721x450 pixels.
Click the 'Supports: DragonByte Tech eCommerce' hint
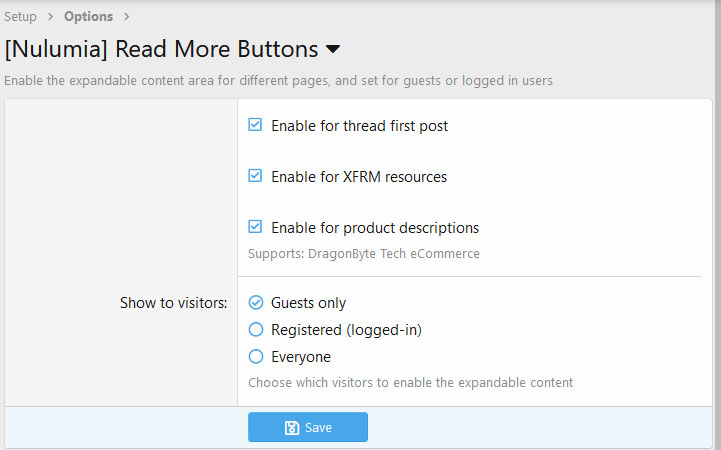363,254
